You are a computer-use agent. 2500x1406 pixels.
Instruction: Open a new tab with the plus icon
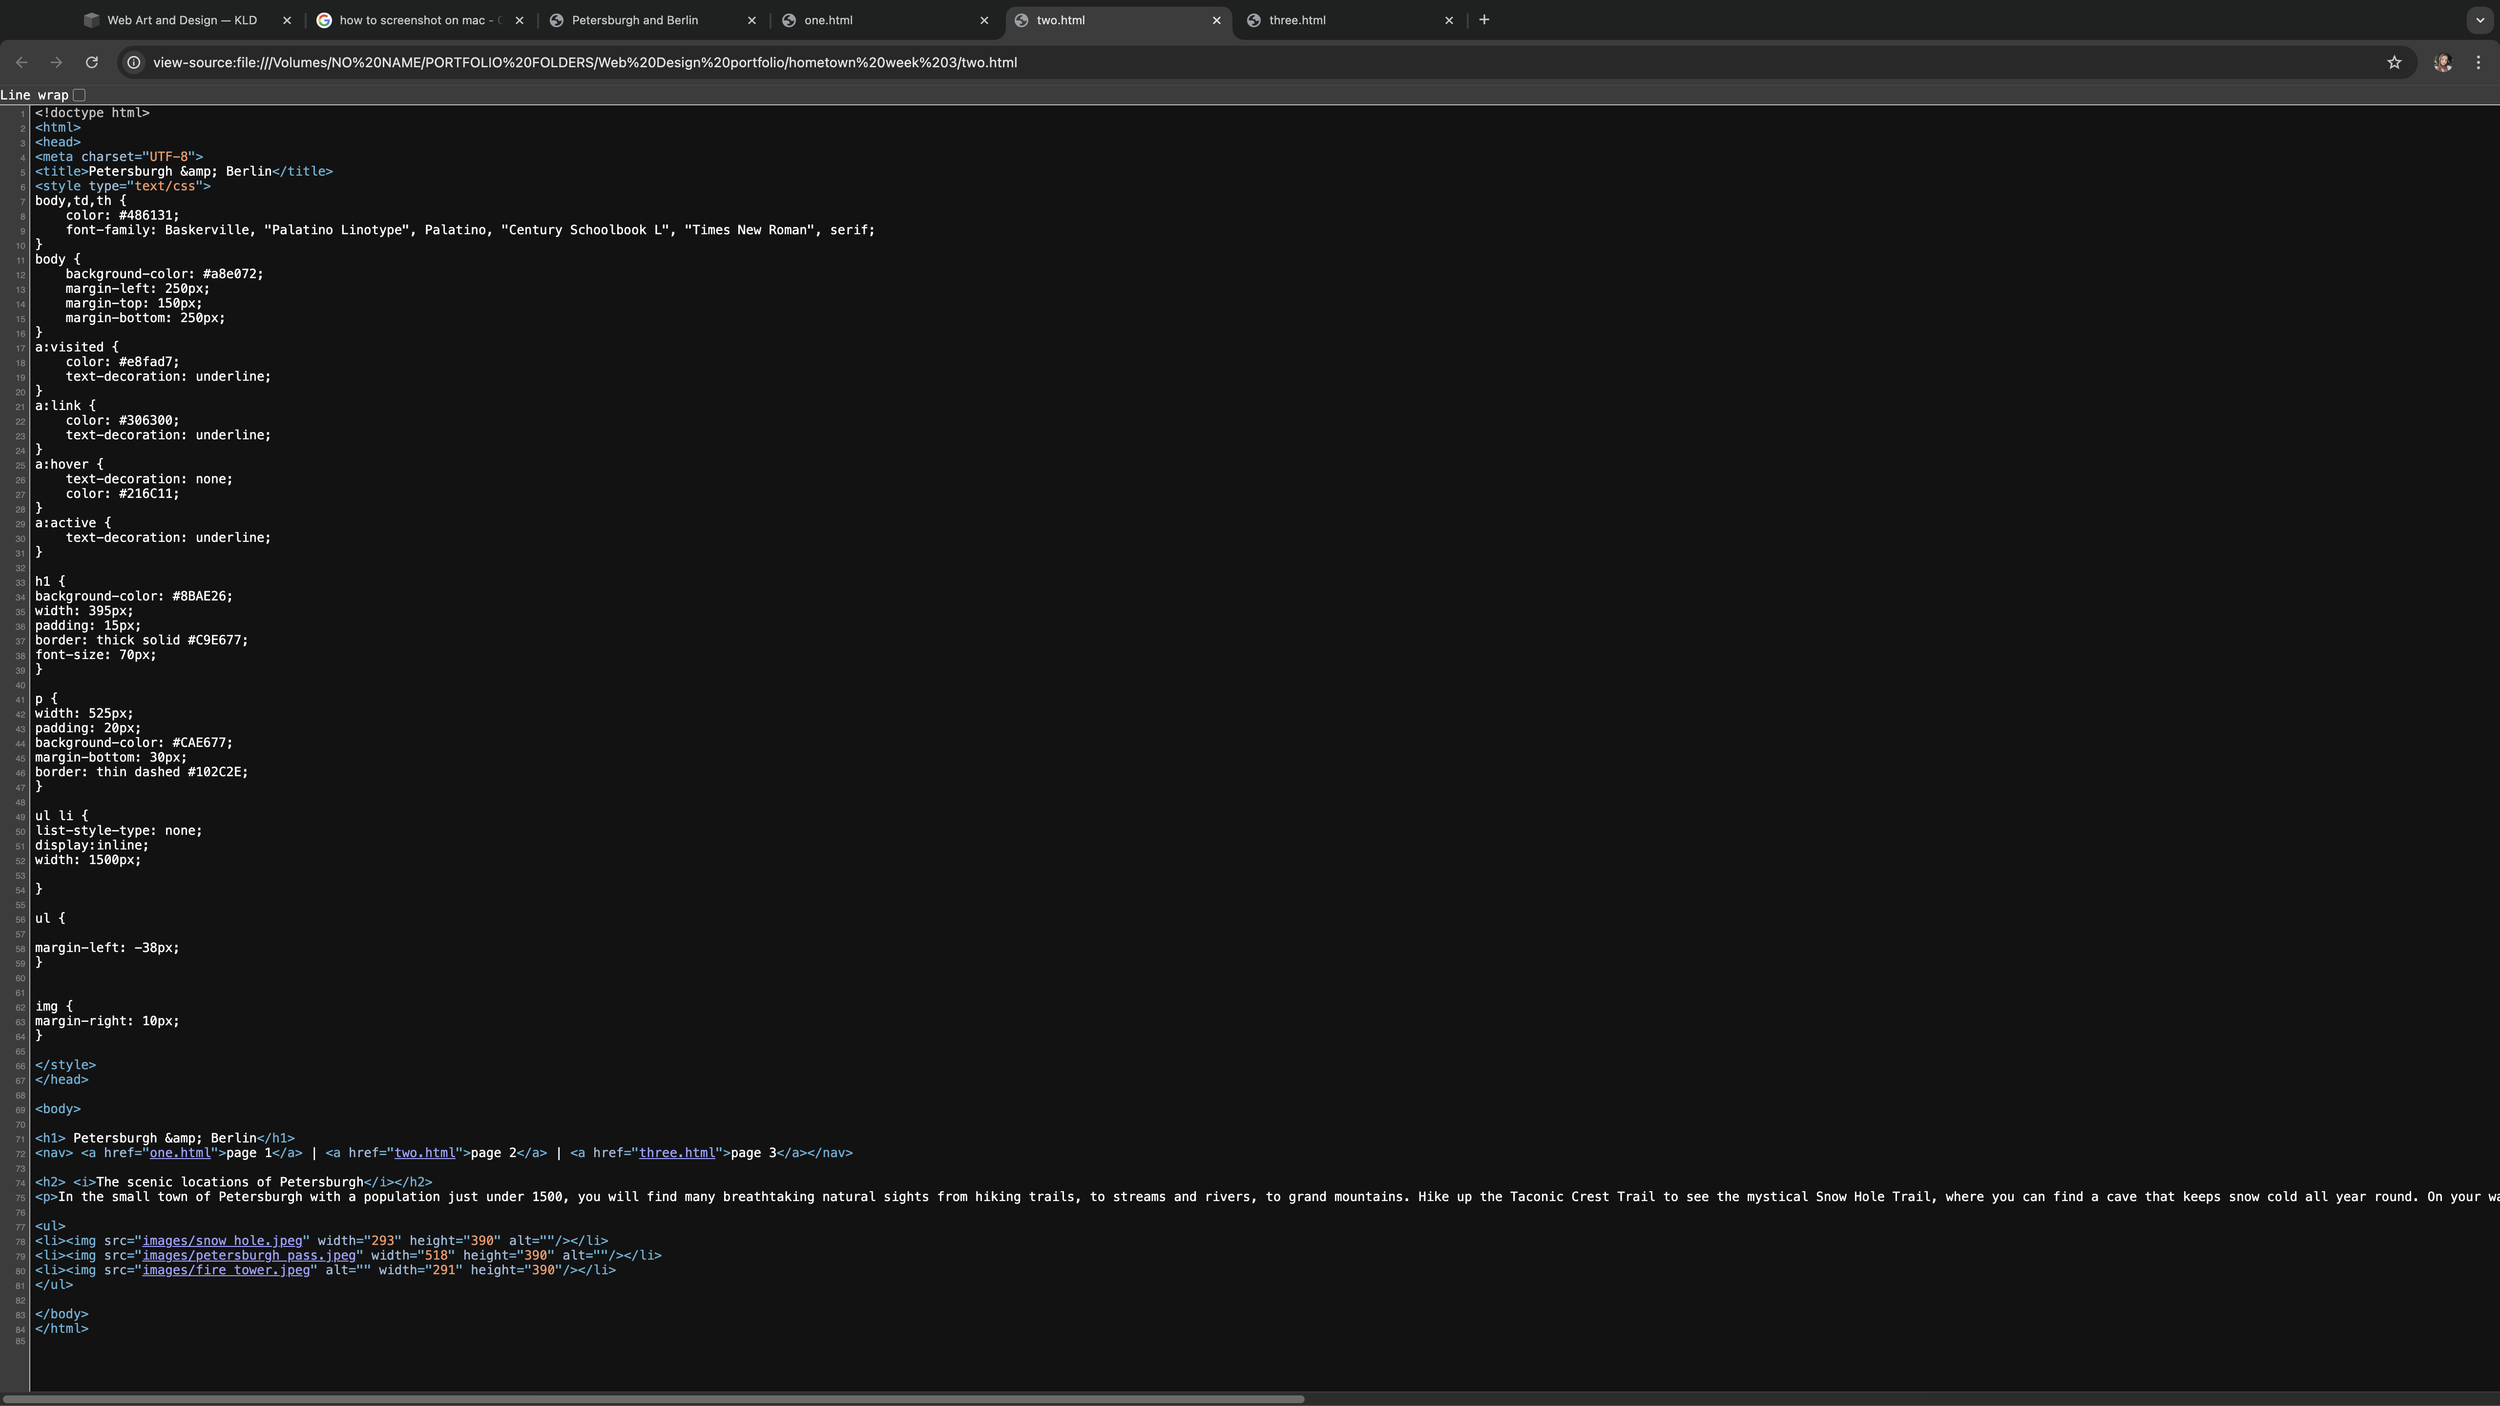(1484, 19)
